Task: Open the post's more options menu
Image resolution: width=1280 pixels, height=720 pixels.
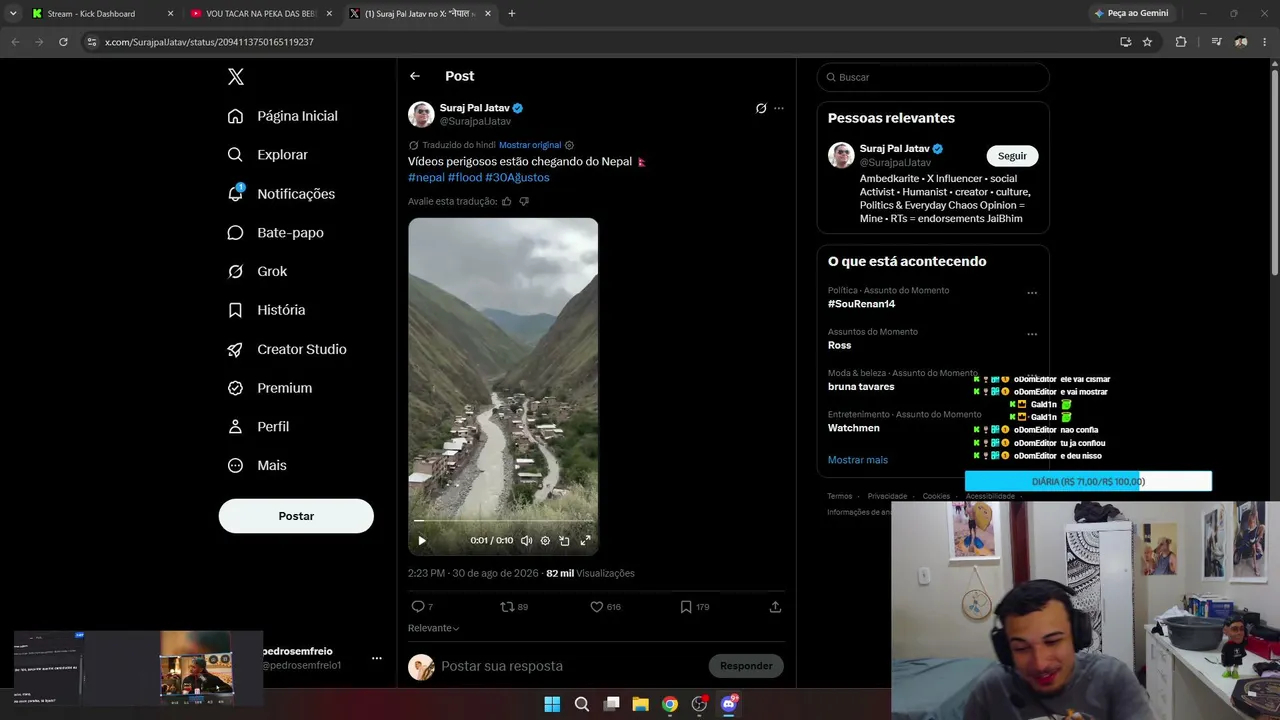Action: (x=779, y=108)
